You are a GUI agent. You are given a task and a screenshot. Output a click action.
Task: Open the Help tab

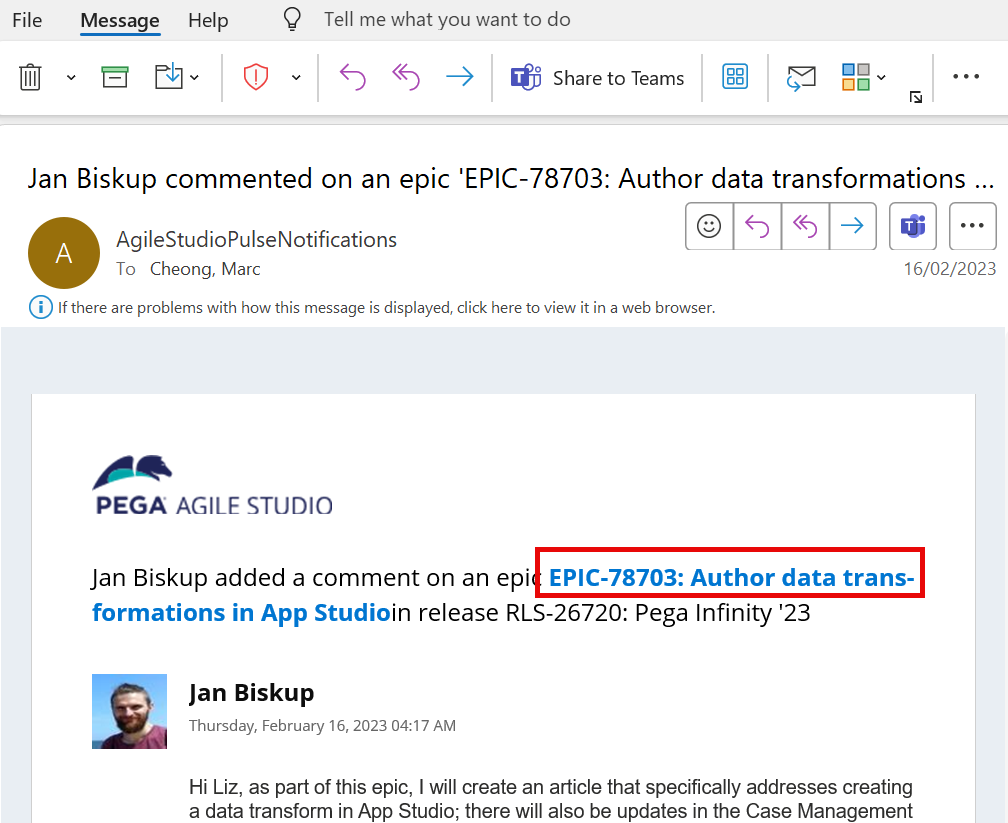click(x=208, y=21)
